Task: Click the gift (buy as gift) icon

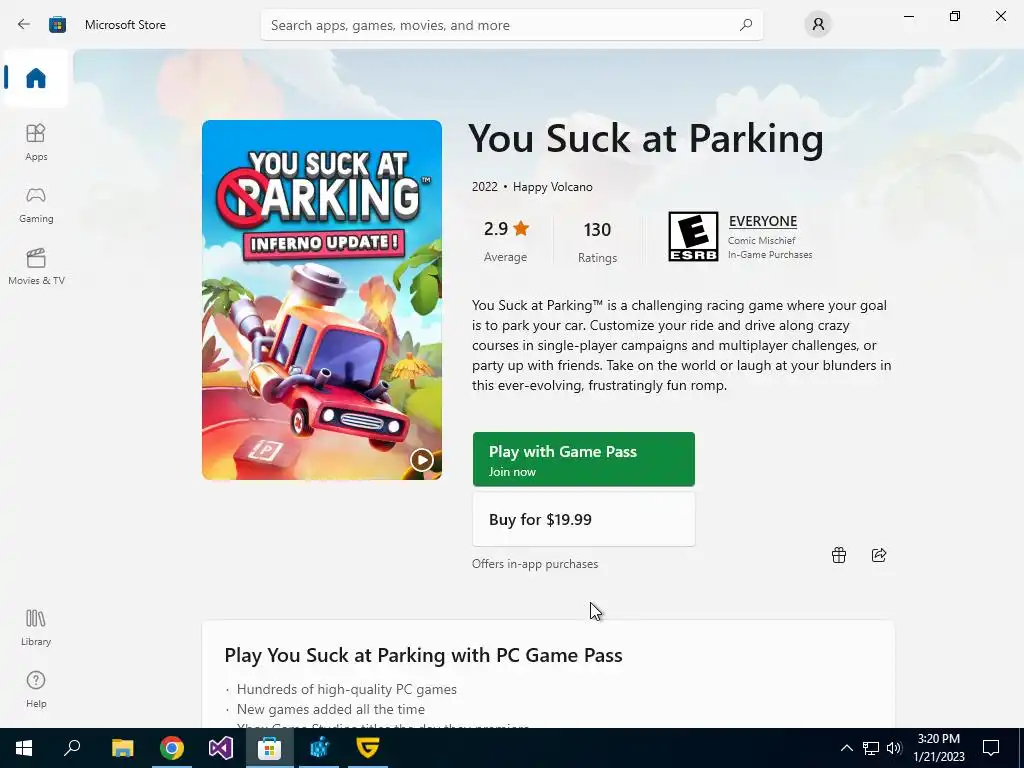Action: click(x=839, y=555)
